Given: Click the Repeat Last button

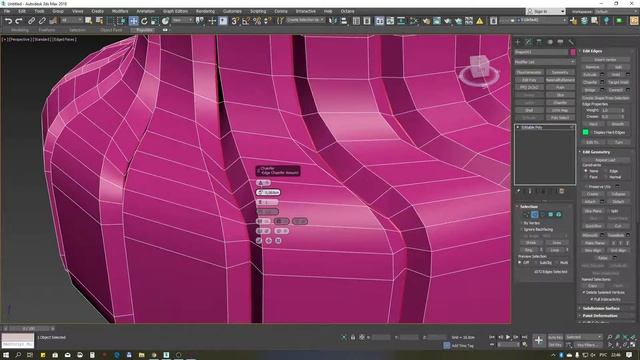Looking at the screenshot, I should [605, 160].
